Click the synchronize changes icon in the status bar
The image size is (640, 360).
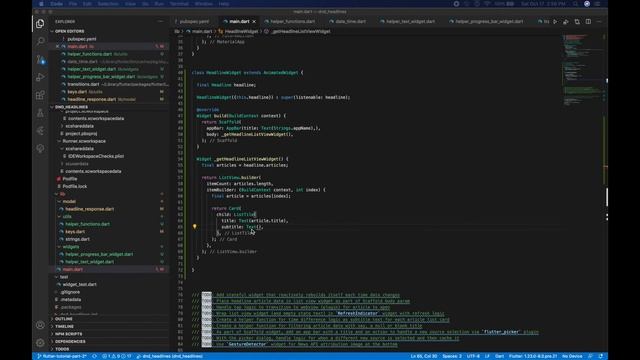(x=94, y=356)
